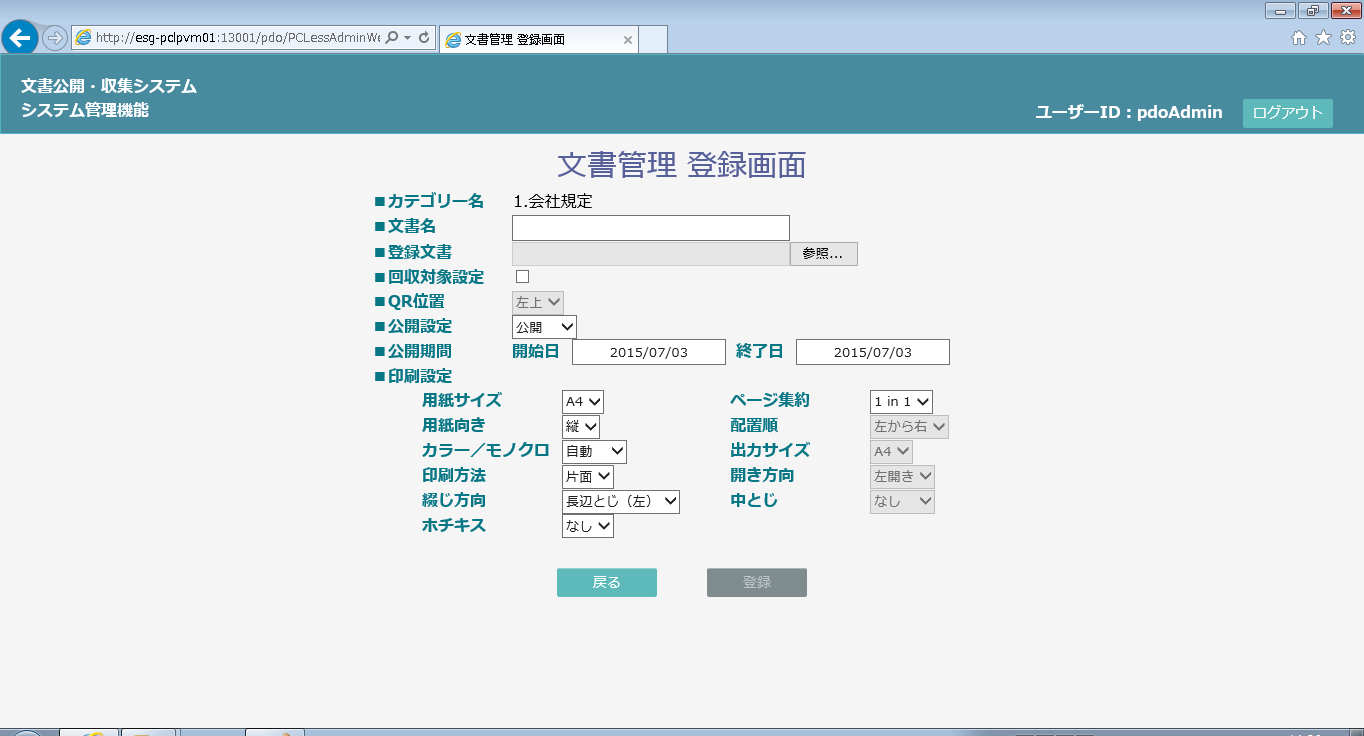Click the 文書名 text input field
Image resolution: width=1364 pixels, height=736 pixels.
point(650,228)
